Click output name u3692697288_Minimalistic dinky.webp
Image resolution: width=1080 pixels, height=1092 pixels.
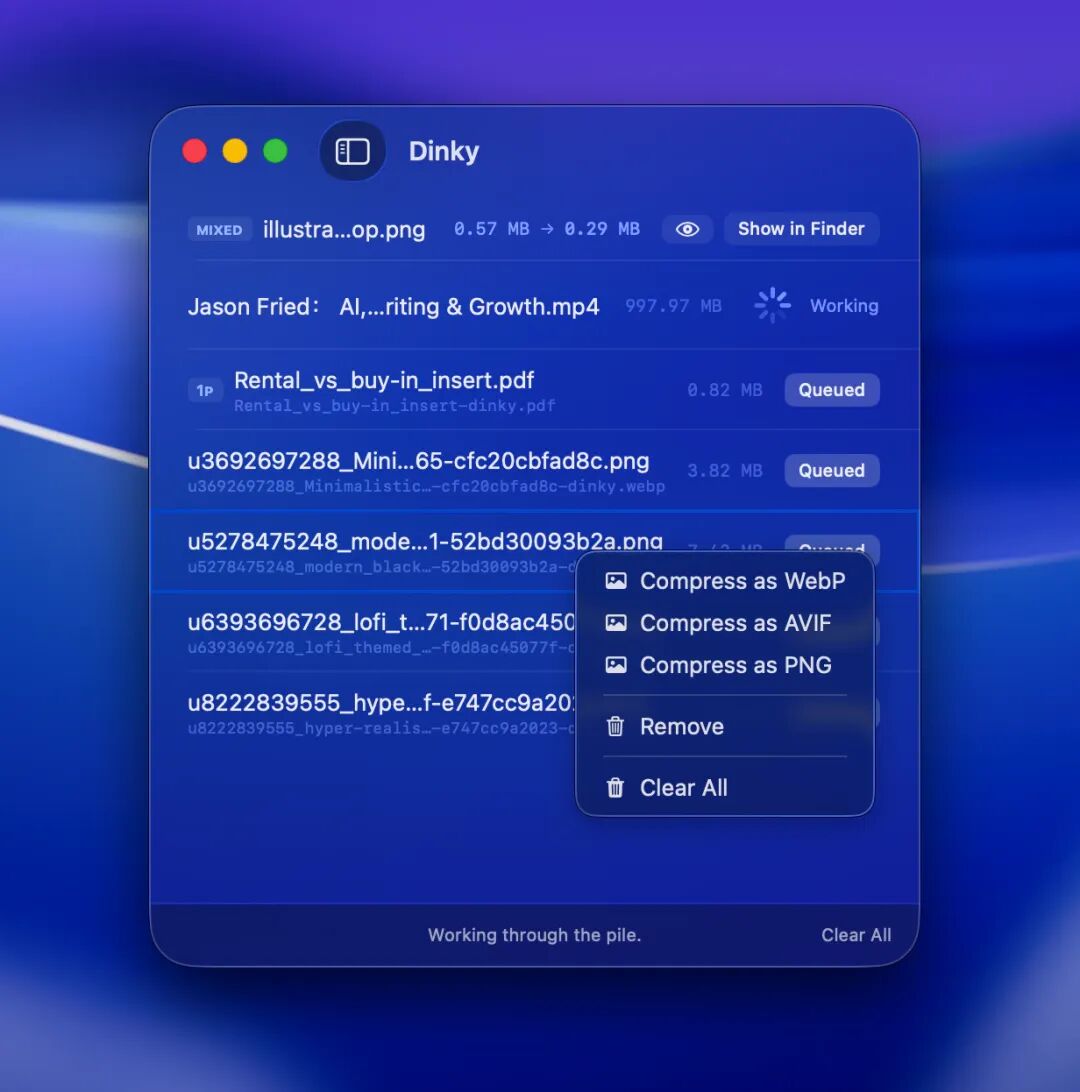pos(426,486)
